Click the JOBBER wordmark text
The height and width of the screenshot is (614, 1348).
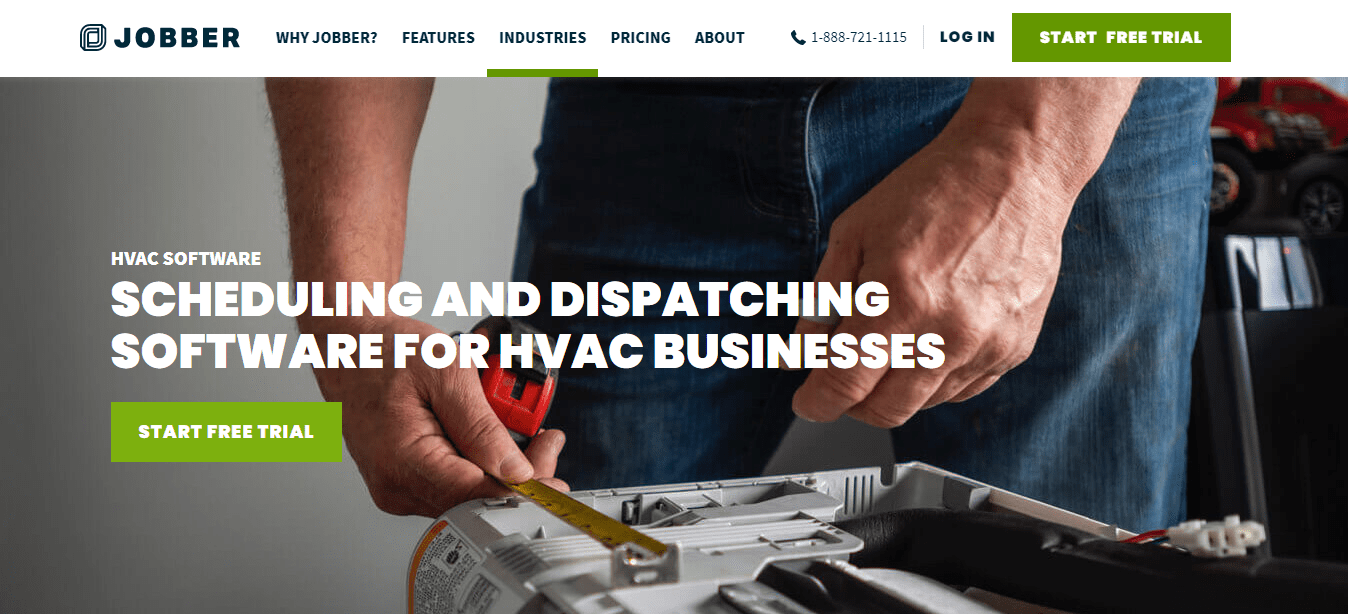tap(177, 38)
